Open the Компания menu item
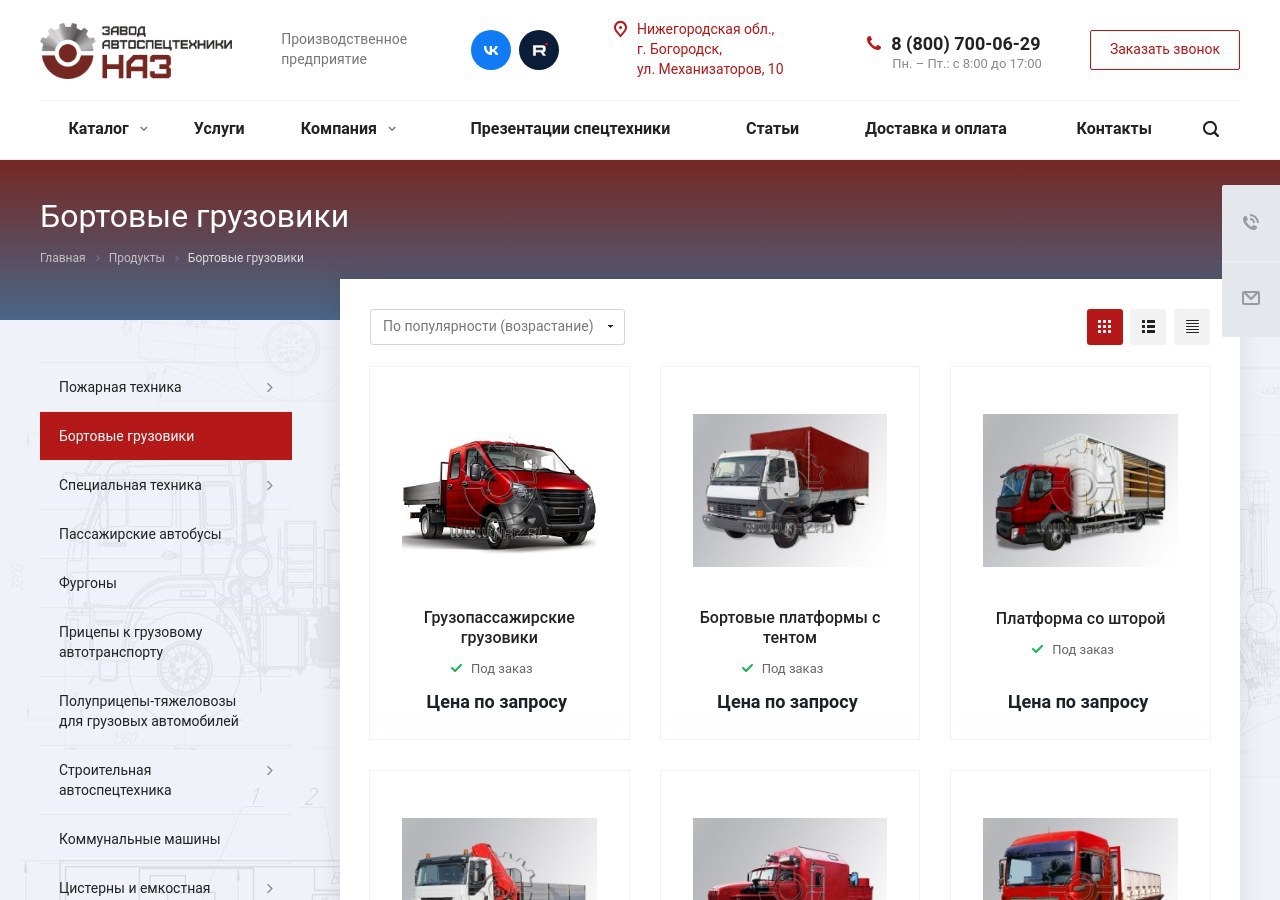This screenshot has width=1280, height=900. pyautogui.click(x=339, y=129)
